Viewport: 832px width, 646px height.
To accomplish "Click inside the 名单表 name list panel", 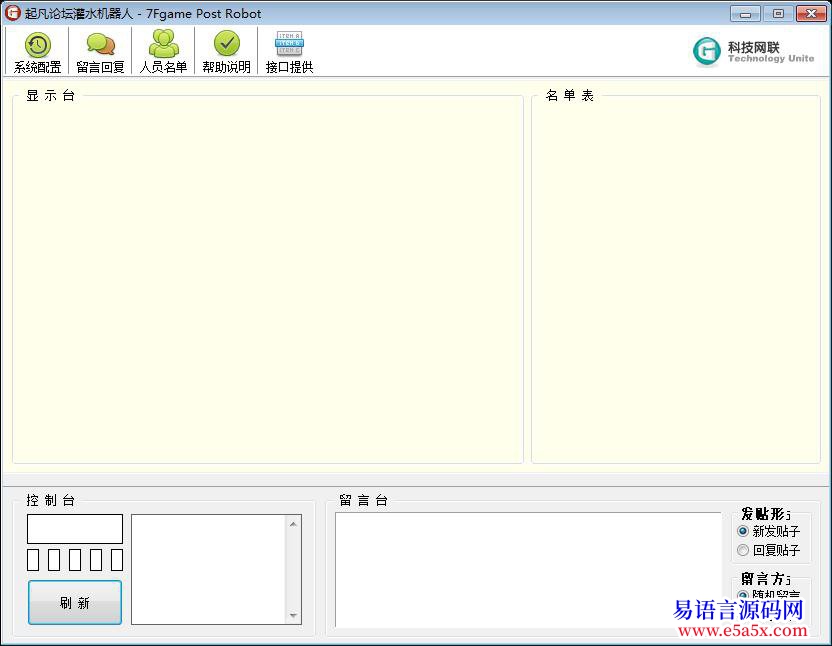I will 675,280.
